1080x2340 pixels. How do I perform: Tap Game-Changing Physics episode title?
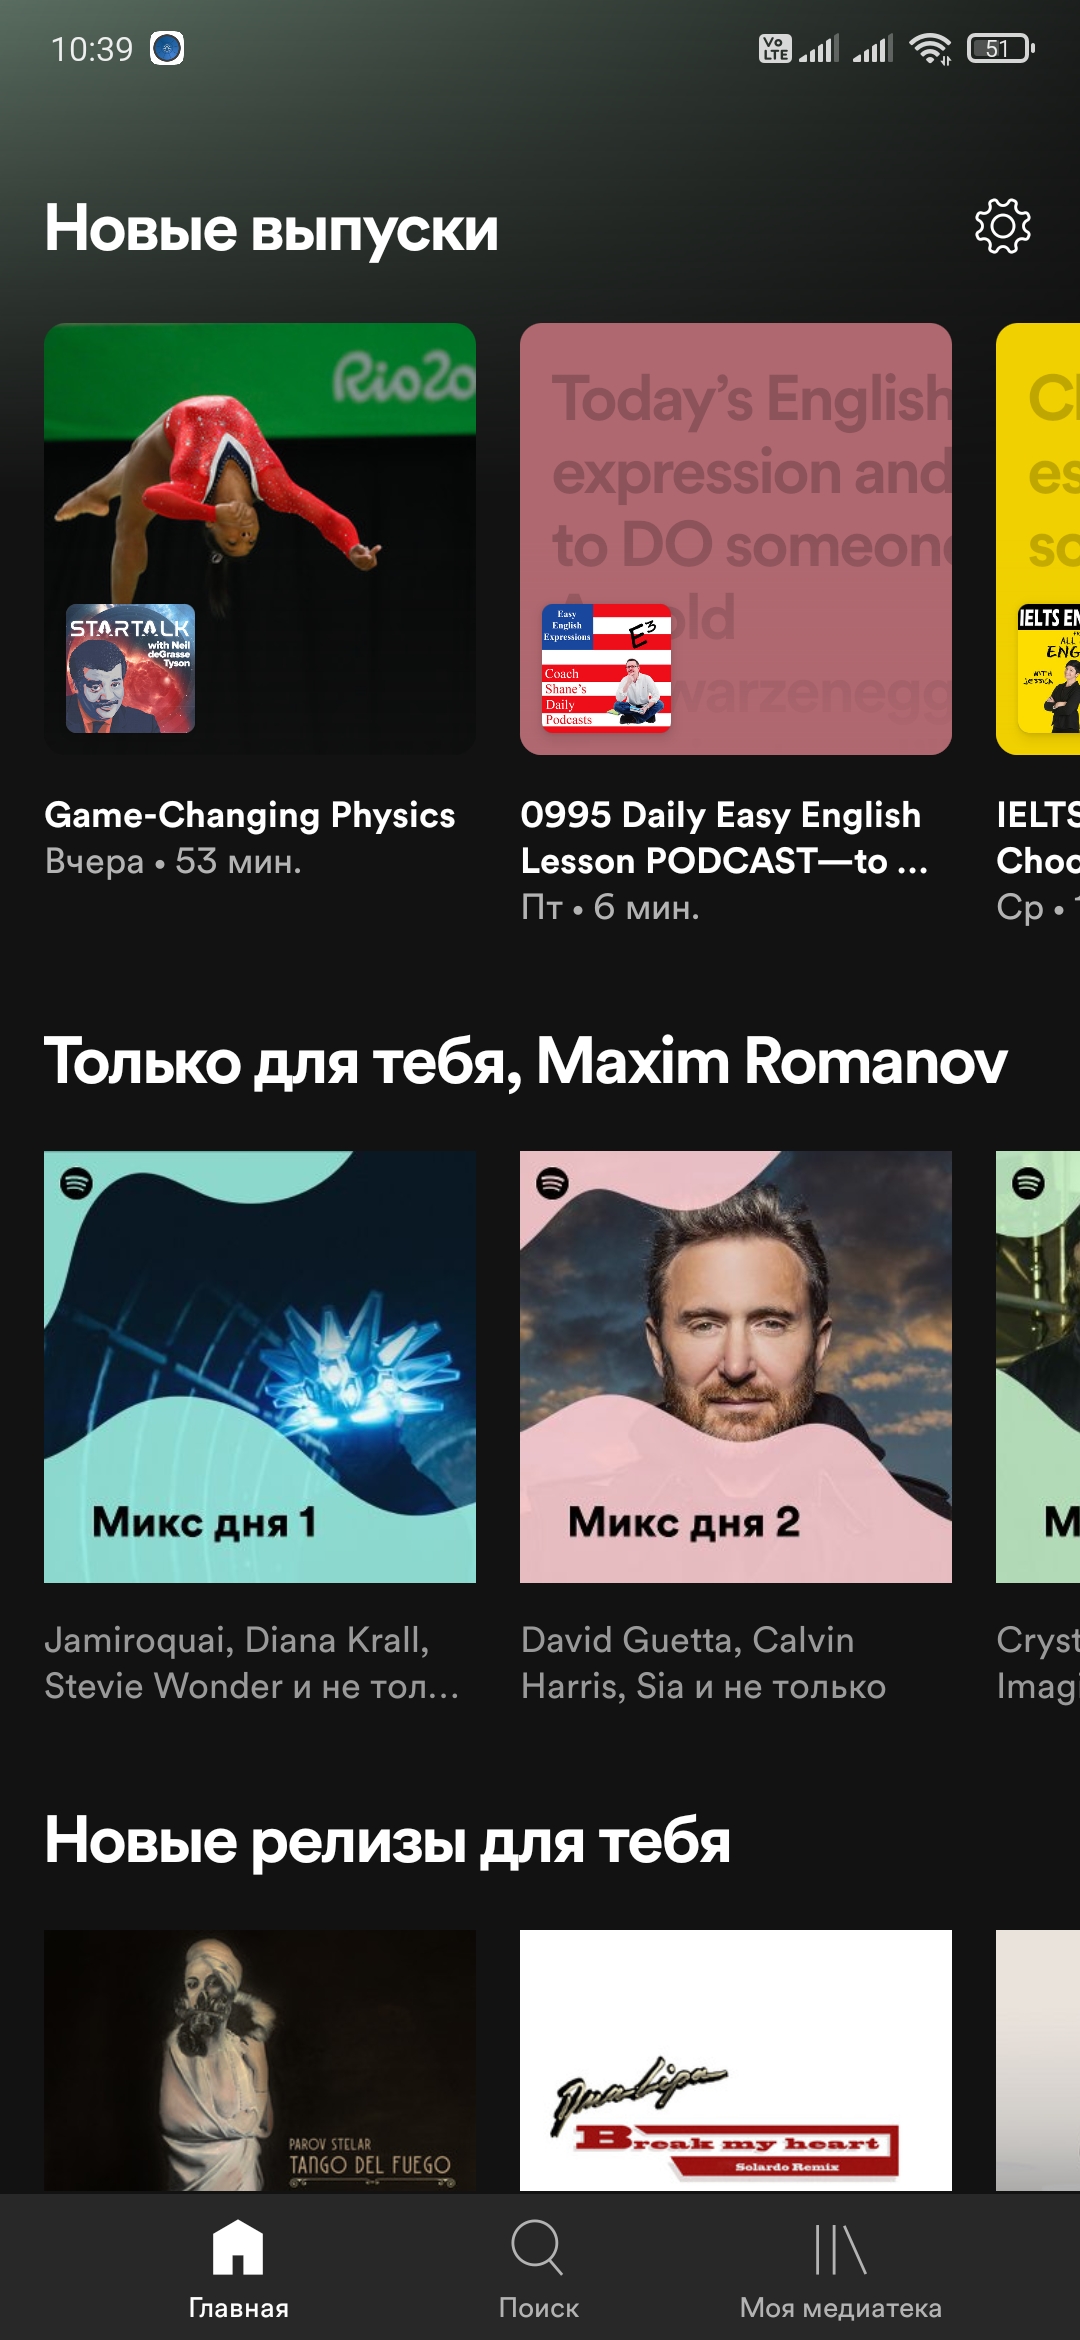point(250,815)
